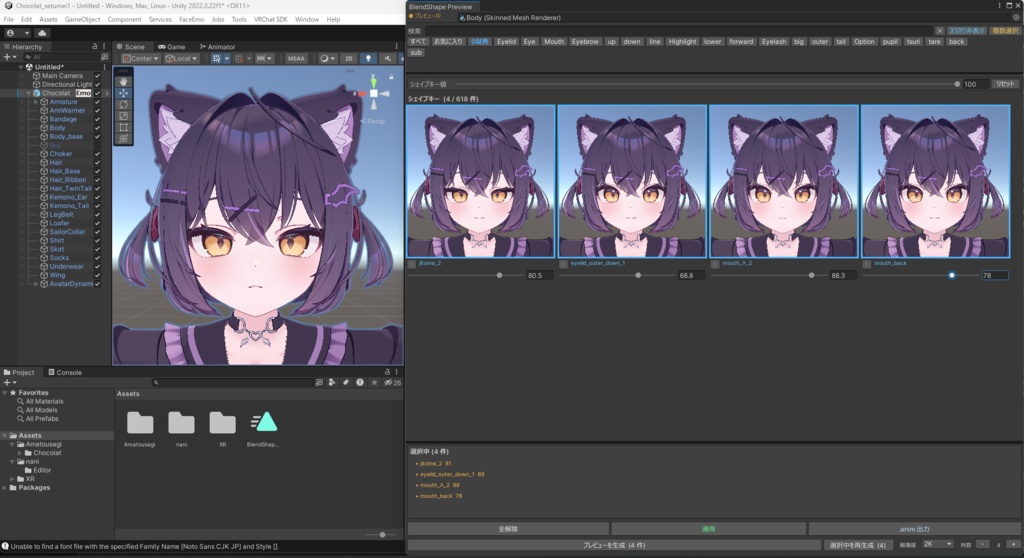1024x558 pixels.
Task: Filter blendshapes by Eyebrow tag
Action: [585, 42]
